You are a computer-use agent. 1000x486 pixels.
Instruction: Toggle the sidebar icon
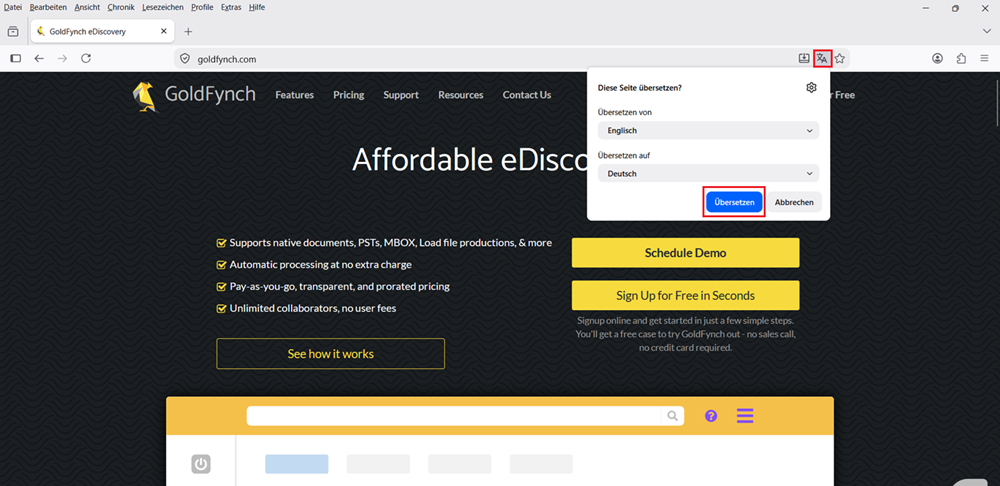[16, 59]
